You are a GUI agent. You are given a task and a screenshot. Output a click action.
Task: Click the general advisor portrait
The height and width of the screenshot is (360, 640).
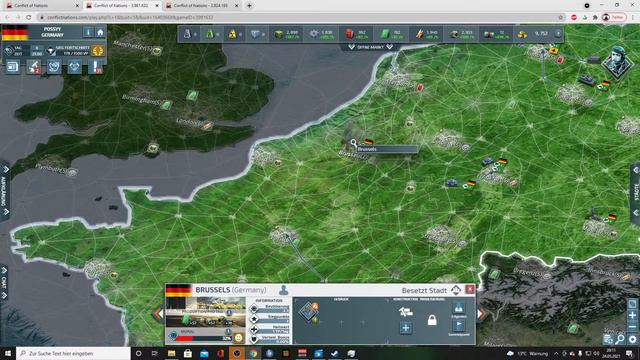pyautogui.click(x=617, y=62)
